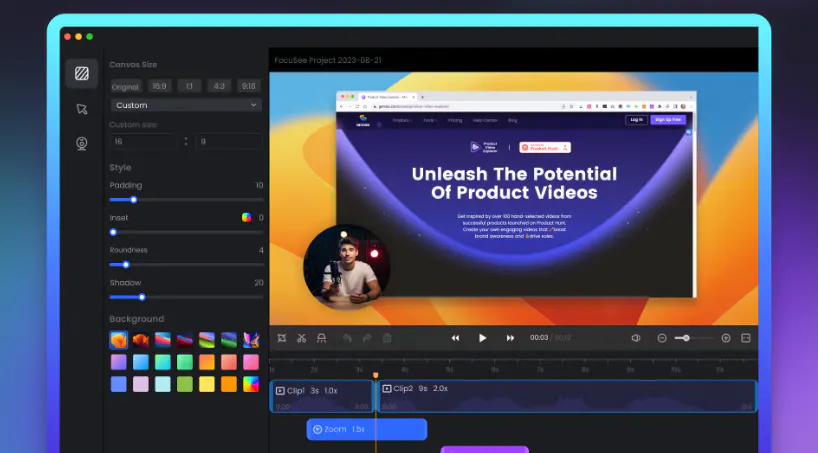
Task: Choose the orange gradient background swatch
Action: click(207, 362)
